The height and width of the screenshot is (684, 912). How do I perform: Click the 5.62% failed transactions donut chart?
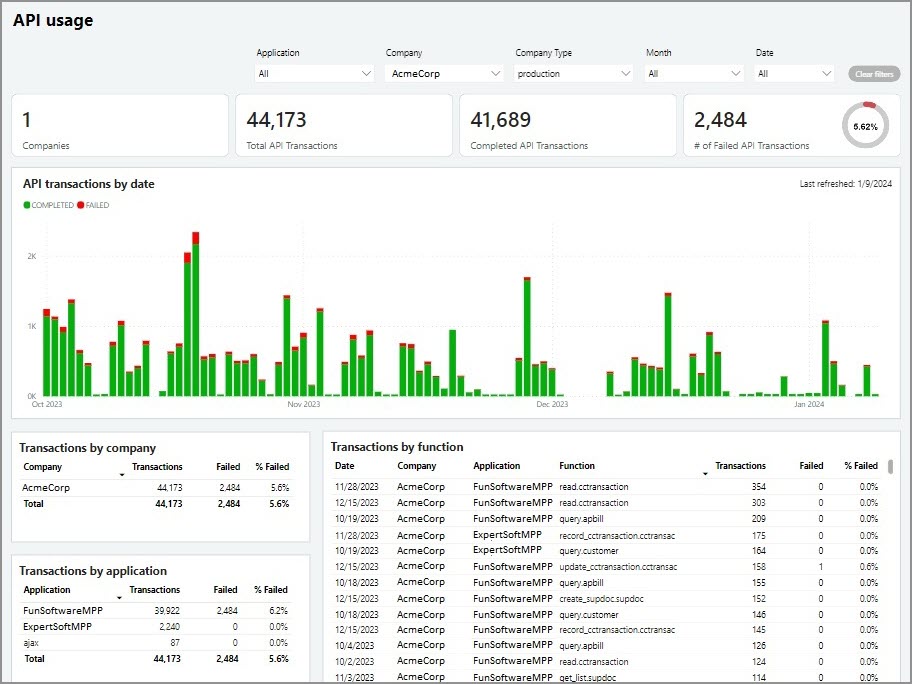tap(865, 126)
